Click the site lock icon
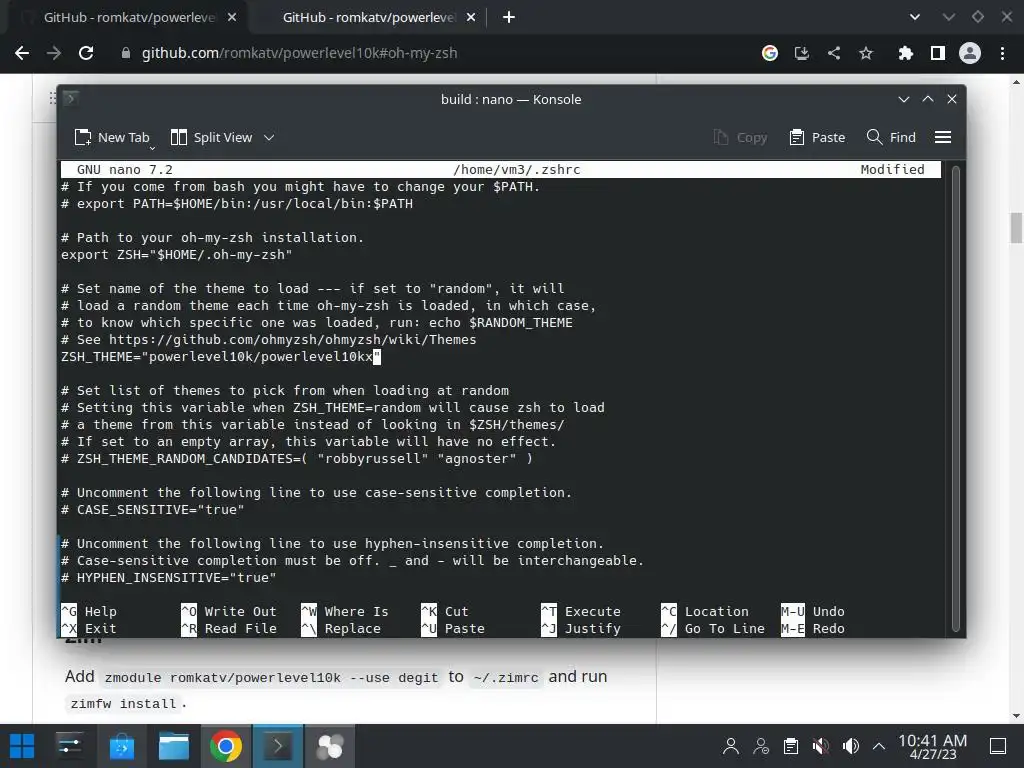 pyautogui.click(x=125, y=54)
